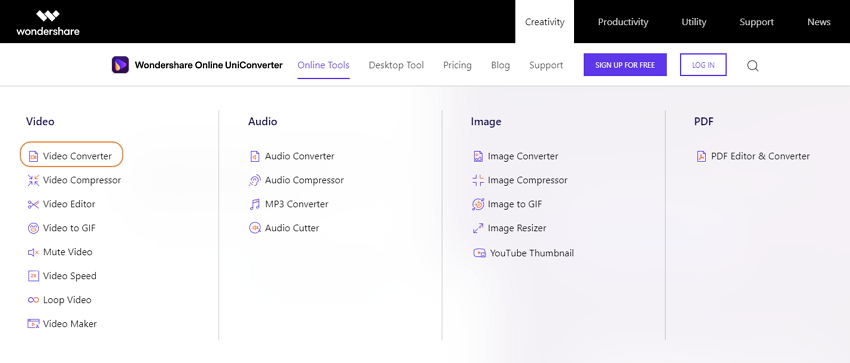Click the Wondershare logo
Image resolution: width=850 pixels, height=363 pixels.
48,22
